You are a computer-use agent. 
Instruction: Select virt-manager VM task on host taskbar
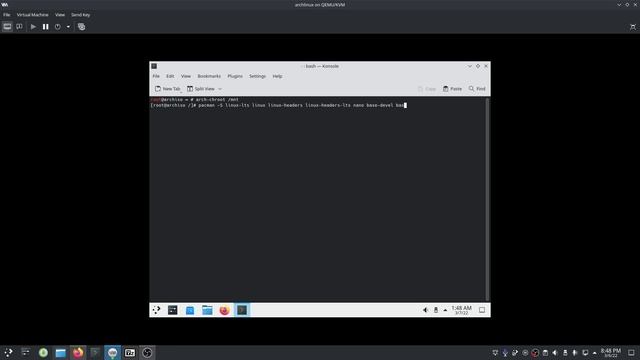point(112,353)
